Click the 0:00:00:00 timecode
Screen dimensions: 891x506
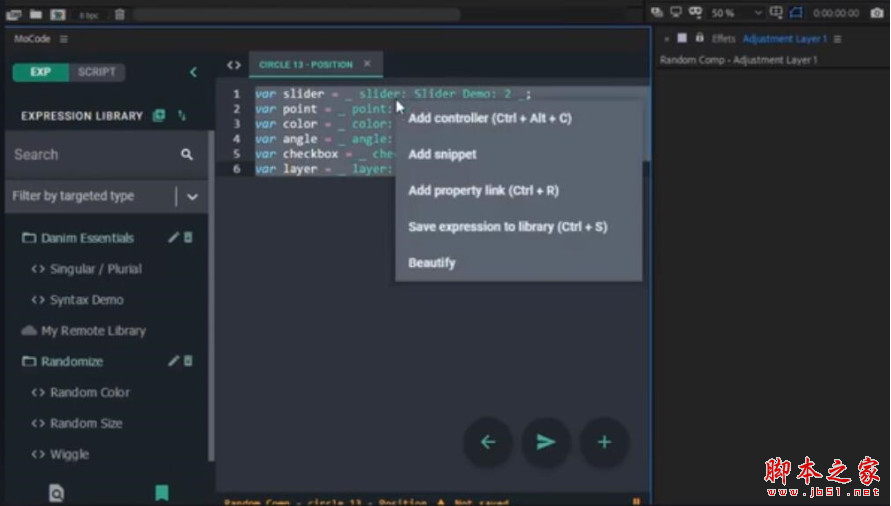pyautogui.click(x=836, y=13)
